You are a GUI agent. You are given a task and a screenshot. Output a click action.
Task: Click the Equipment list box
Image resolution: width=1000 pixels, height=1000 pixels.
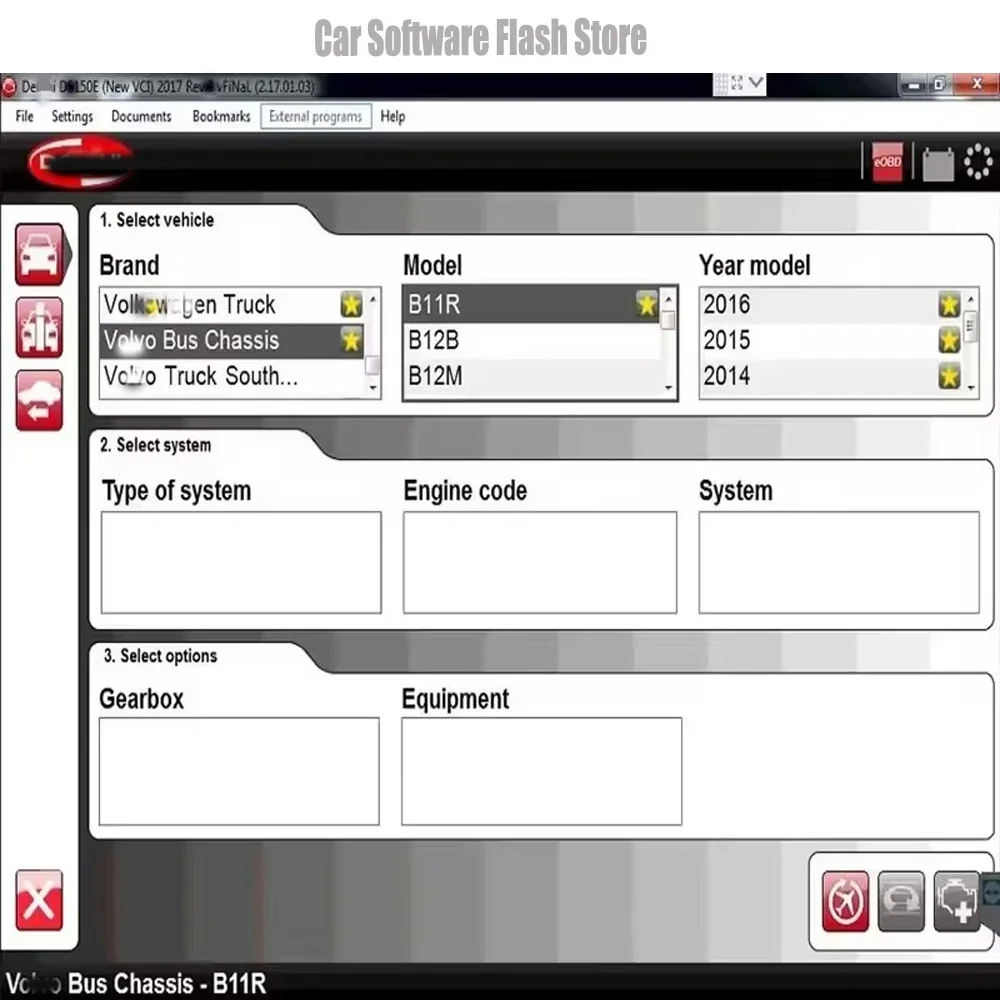click(x=541, y=771)
